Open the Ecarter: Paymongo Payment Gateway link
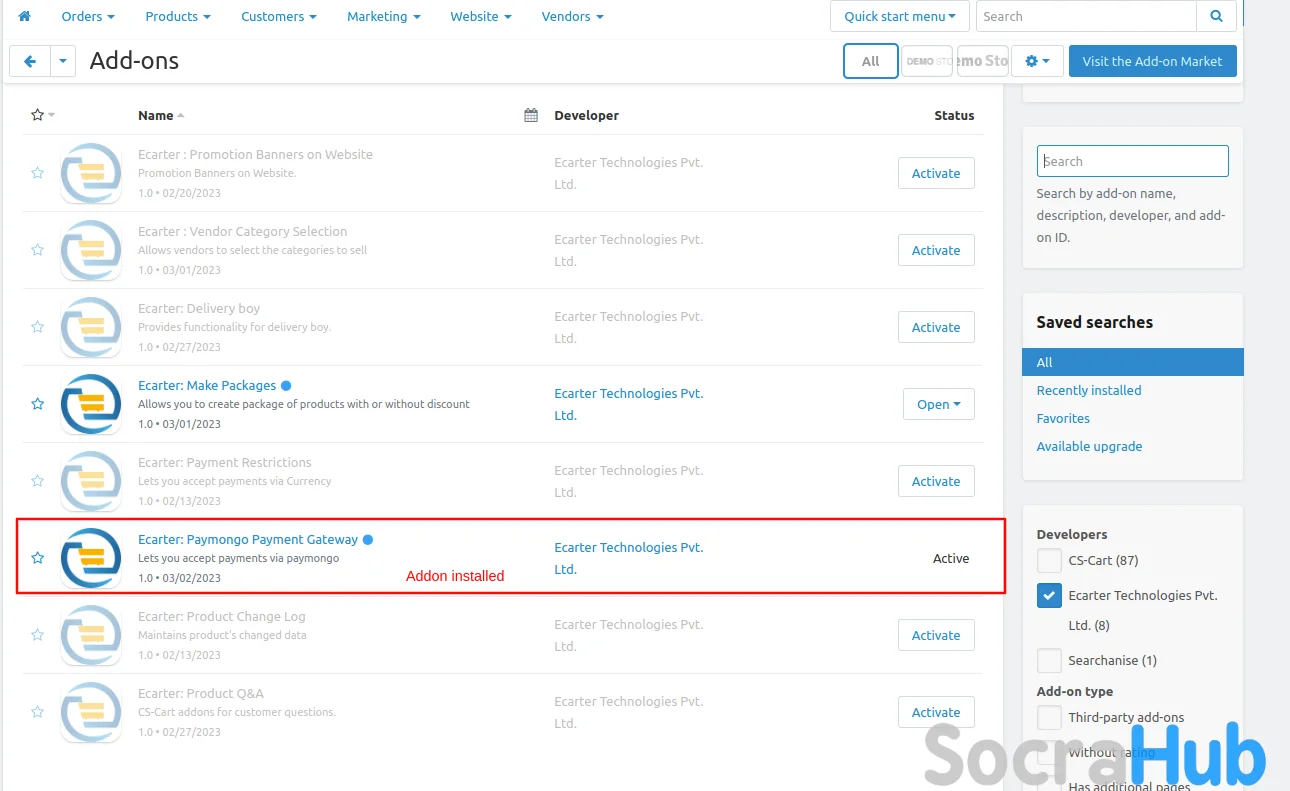This screenshot has width=1290, height=791. tap(248, 539)
